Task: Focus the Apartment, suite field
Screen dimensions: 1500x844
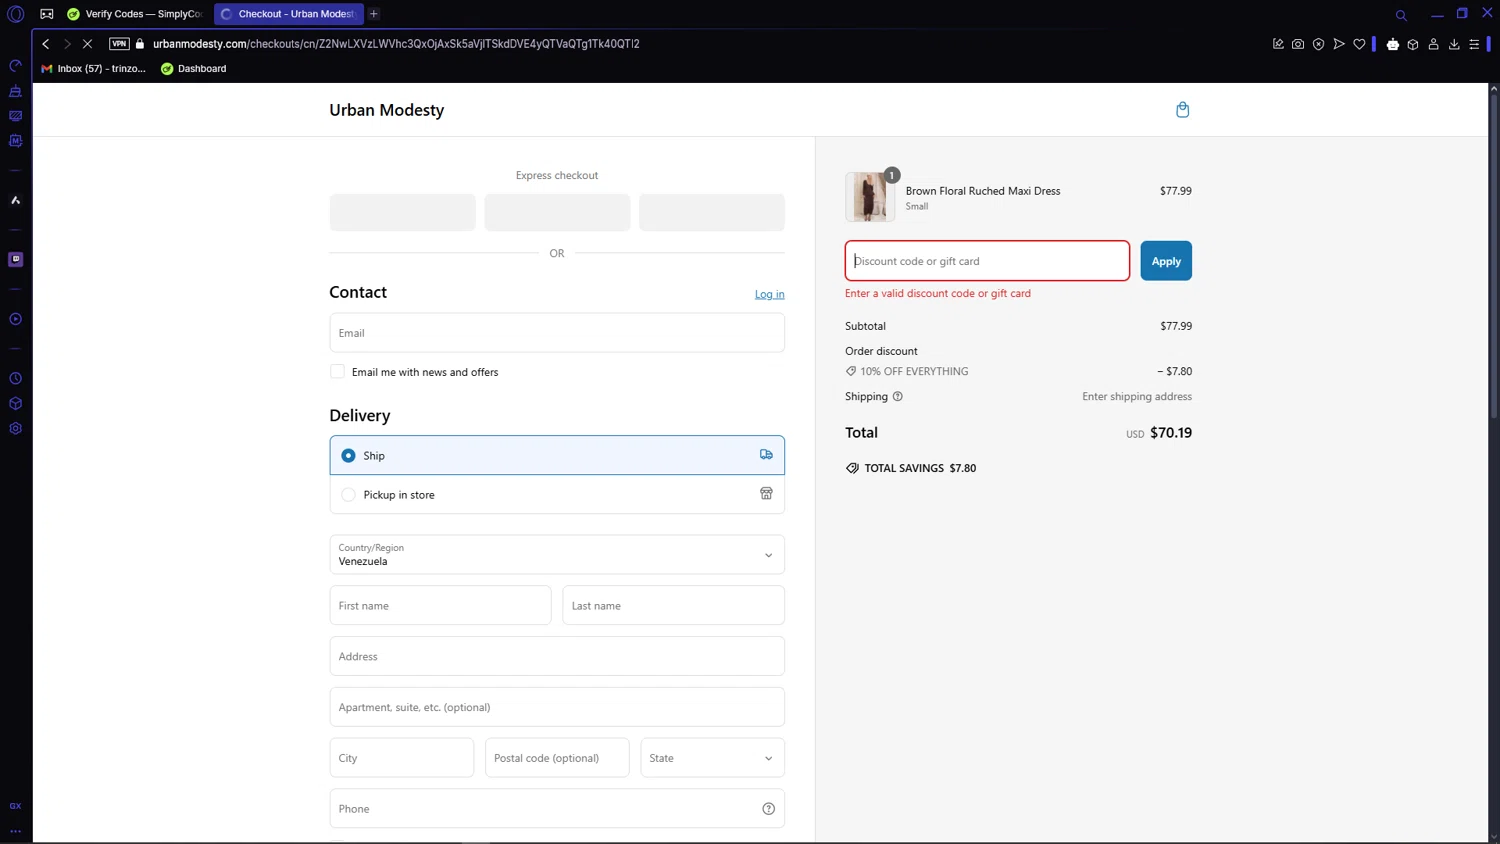Action: pos(557,707)
